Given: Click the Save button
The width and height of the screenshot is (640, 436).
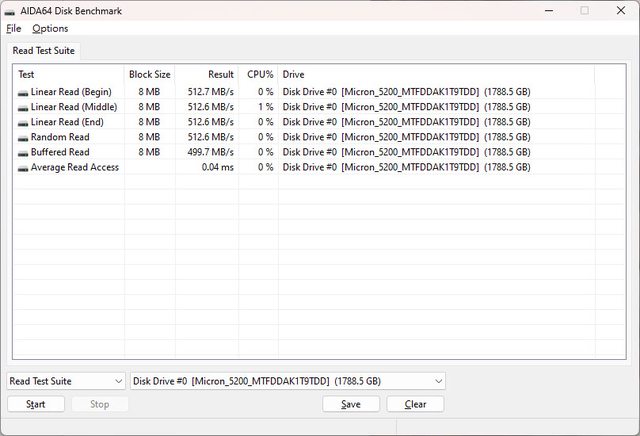Looking at the screenshot, I should pyautogui.click(x=351, y=405).
